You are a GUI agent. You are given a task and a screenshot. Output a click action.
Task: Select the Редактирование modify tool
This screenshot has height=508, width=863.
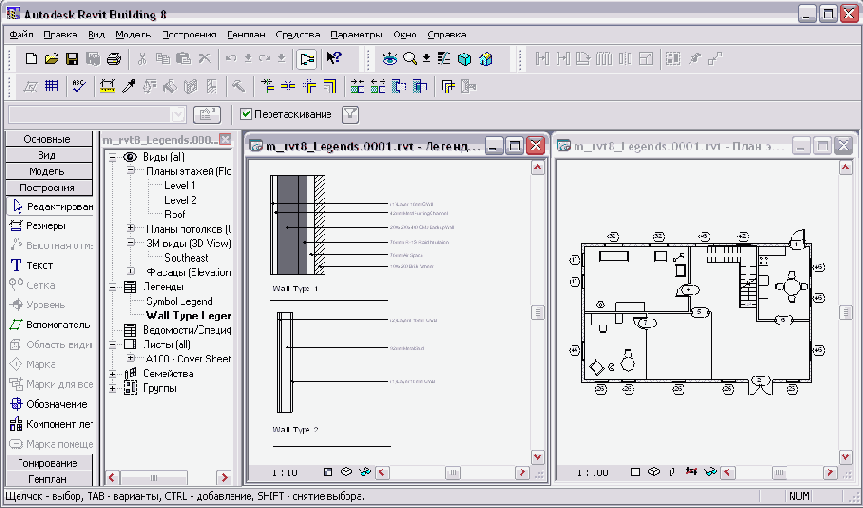click(51, 206)
